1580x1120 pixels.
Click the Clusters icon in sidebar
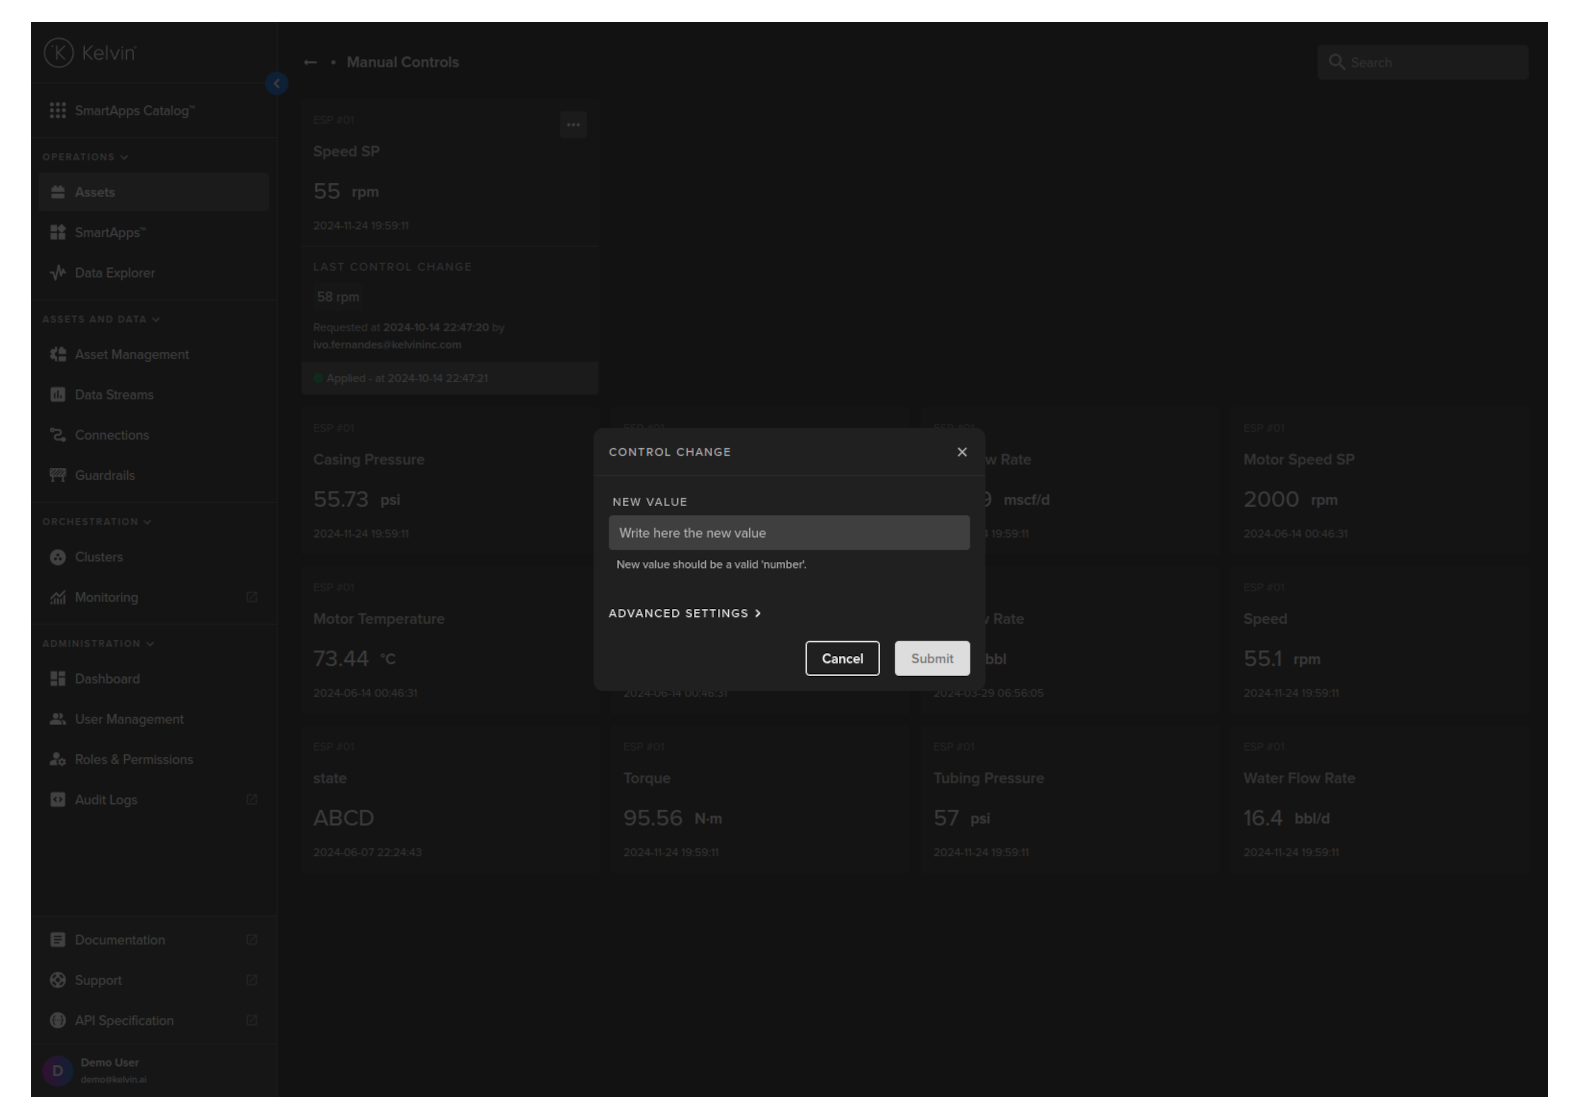click(x=58, y=557)
